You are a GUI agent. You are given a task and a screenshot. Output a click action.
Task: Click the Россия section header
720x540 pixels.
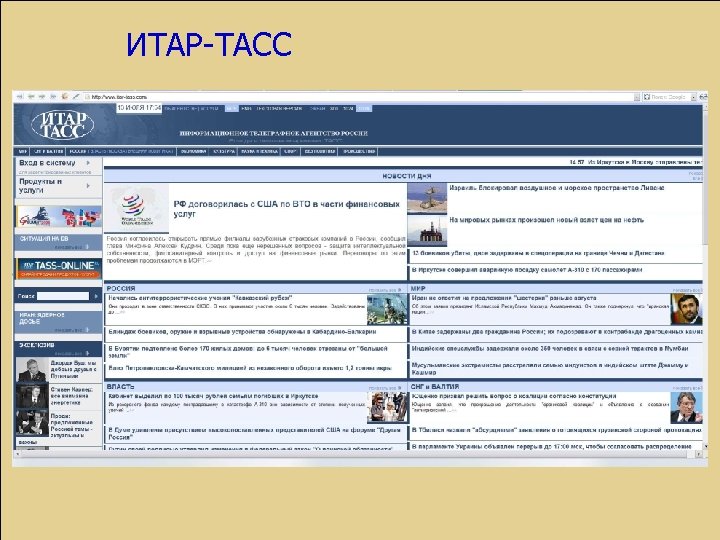[x=121, y=288]
